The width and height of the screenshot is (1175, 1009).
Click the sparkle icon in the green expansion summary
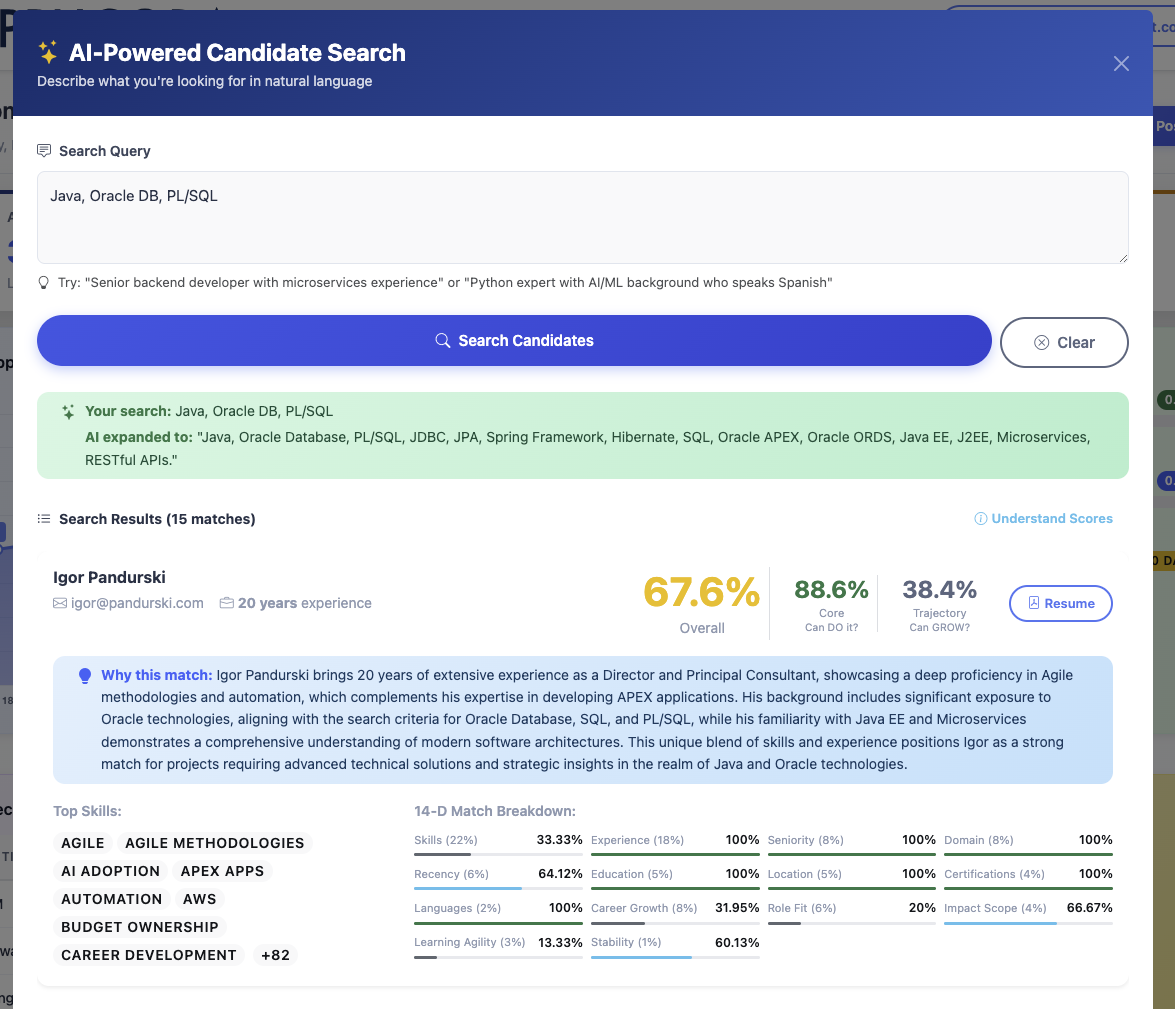[67, 412]
